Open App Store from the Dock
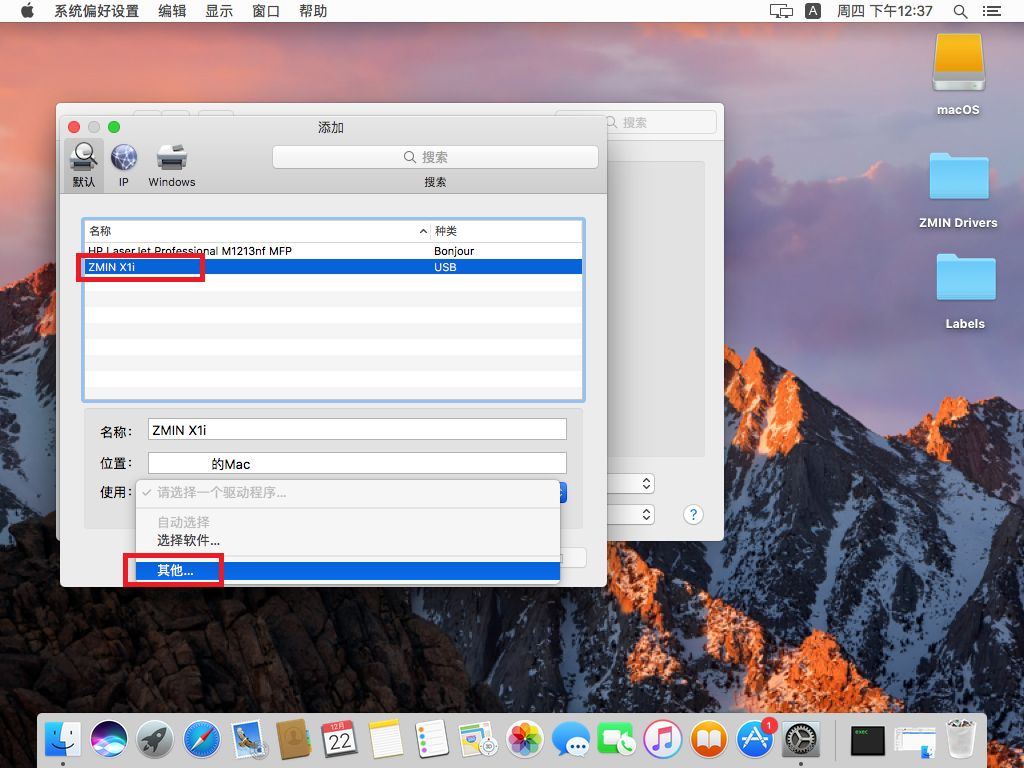Image resolution: width=1024 pixels, height=768 pixels. pos(756,739)
